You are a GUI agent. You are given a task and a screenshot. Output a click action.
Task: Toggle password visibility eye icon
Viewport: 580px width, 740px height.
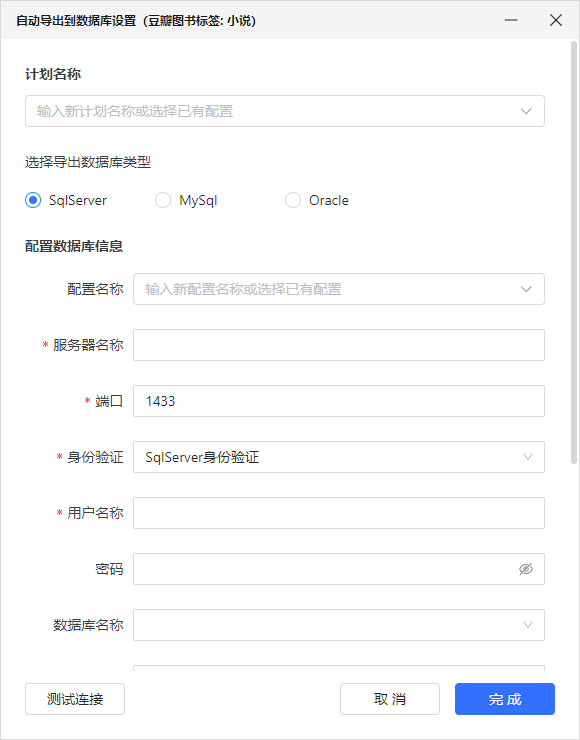pos(526,569)
